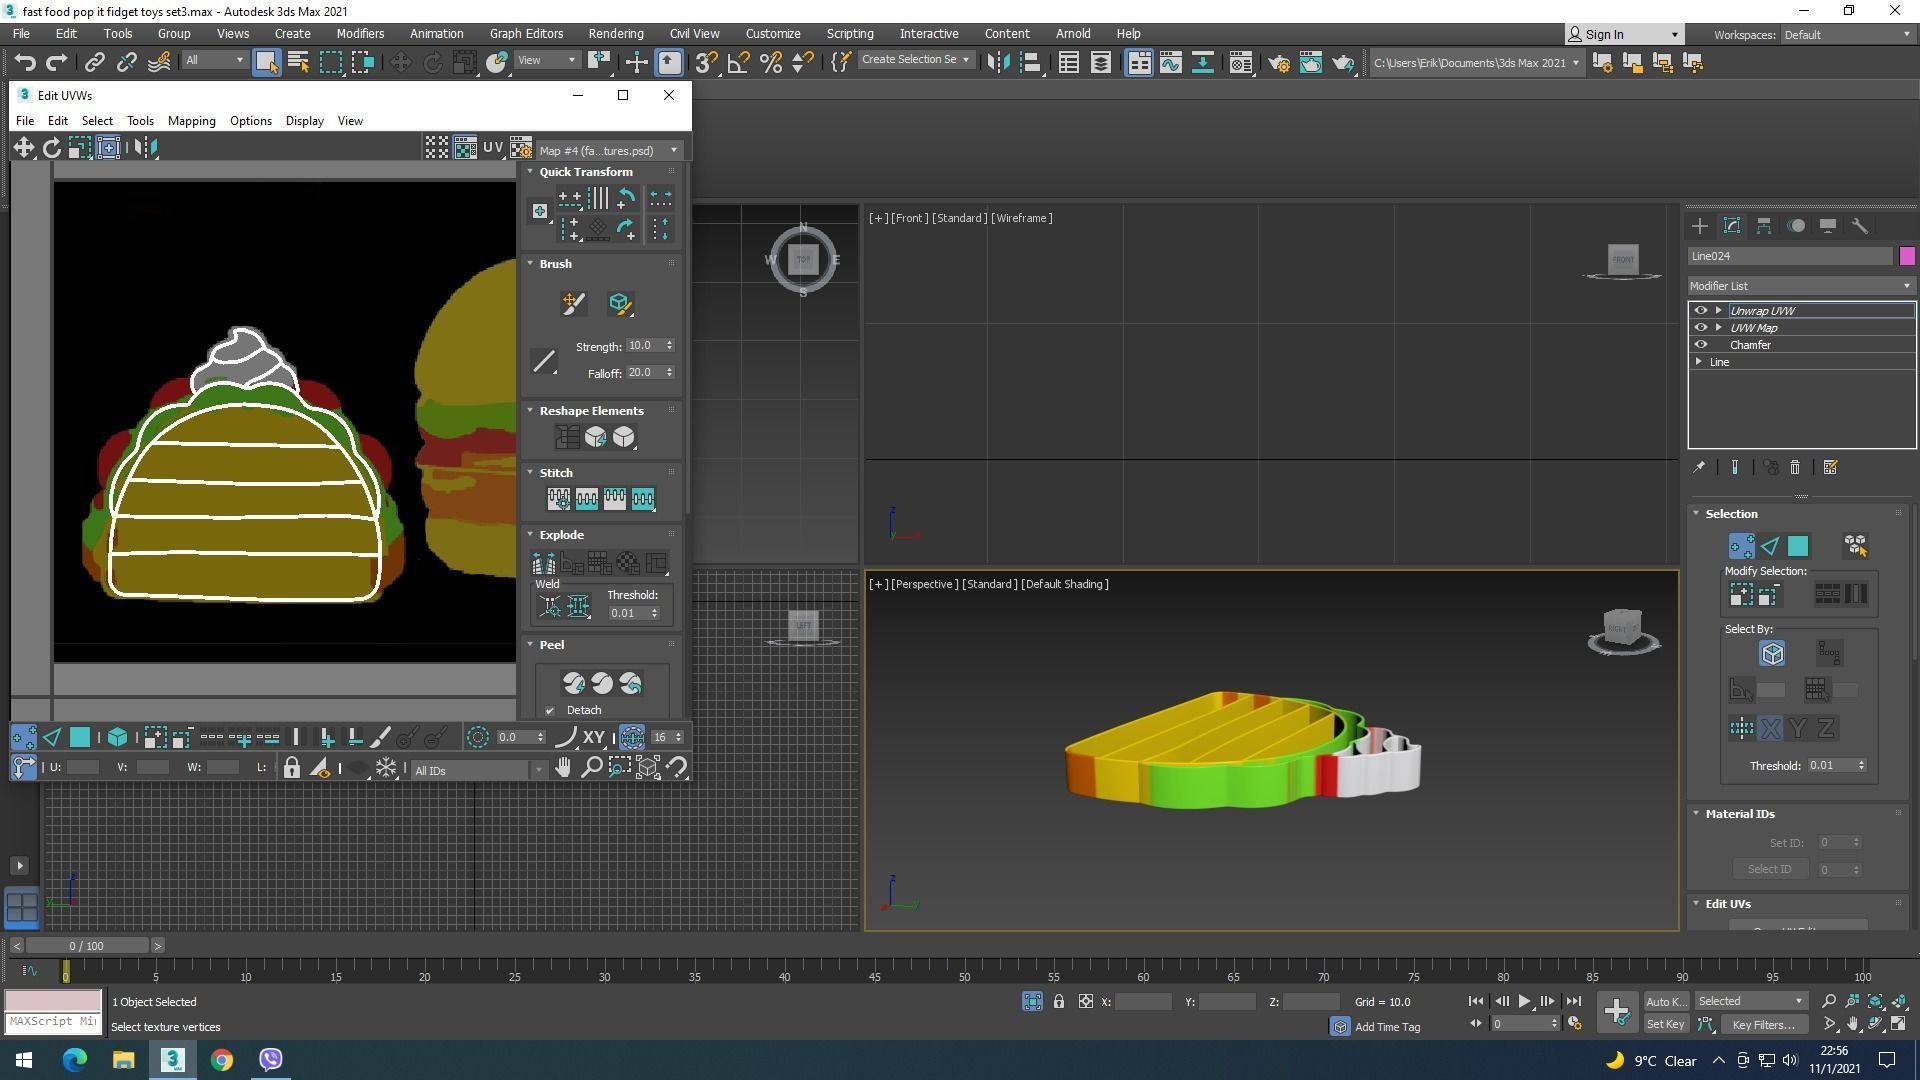Toggle visibility of the Chamfer modifier
1920x1080 pixels.
(1700, 345)
